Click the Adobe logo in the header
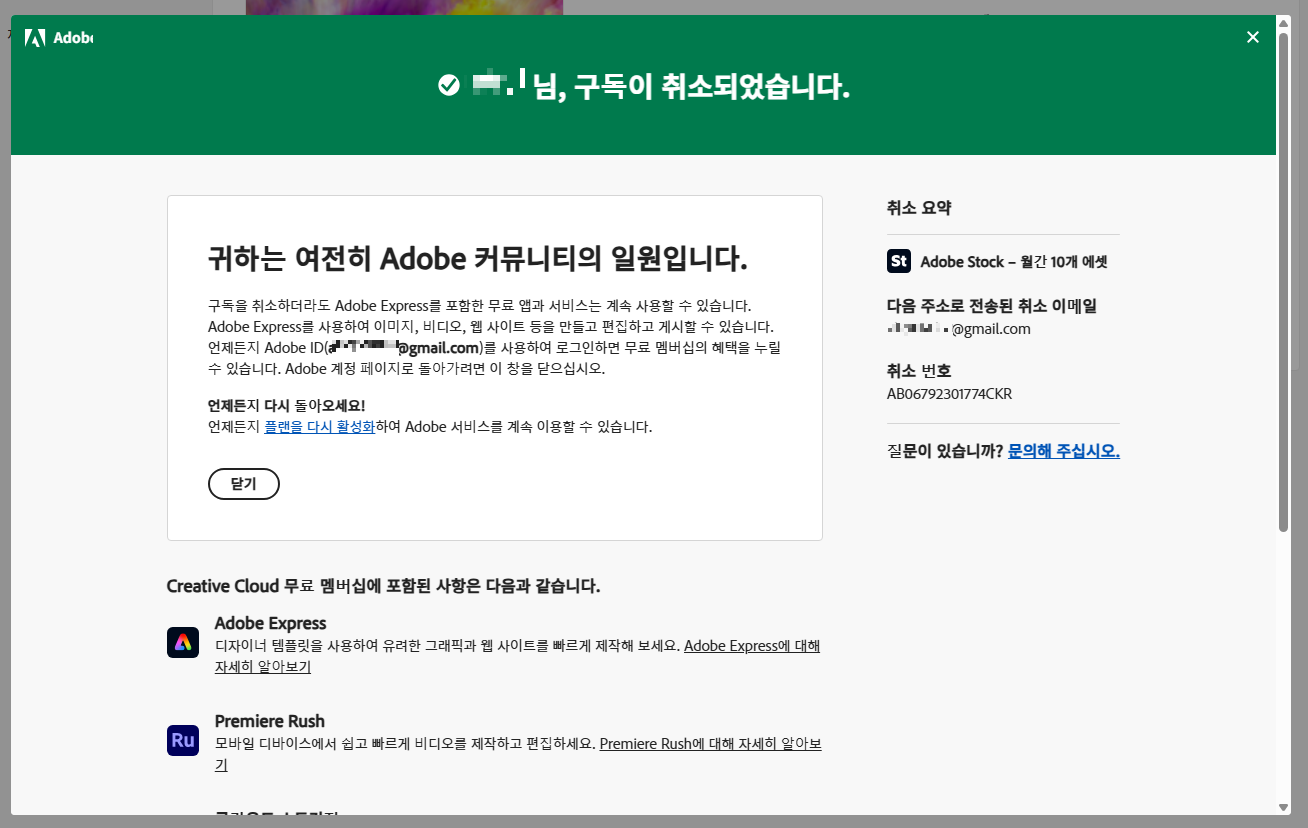Viewport: 1308px width, 828px height. click(58, 38)
